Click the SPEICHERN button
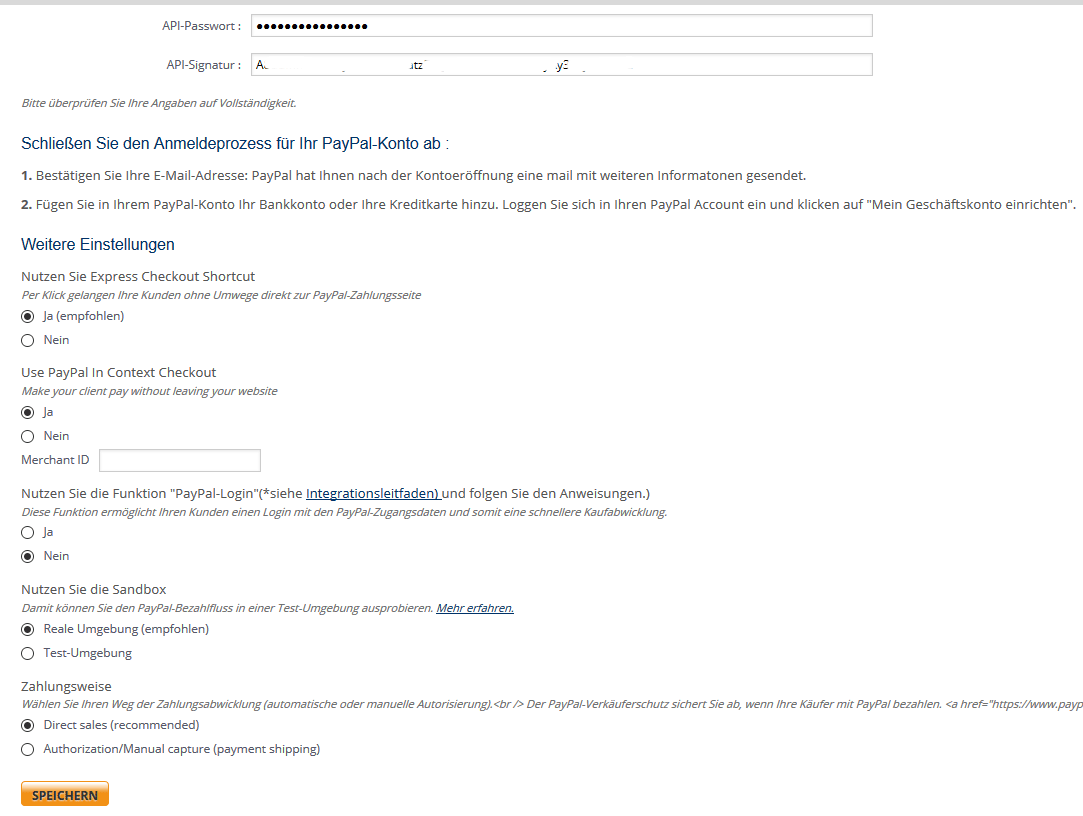This screenshot has width=1083, height=816. [65, 794]
